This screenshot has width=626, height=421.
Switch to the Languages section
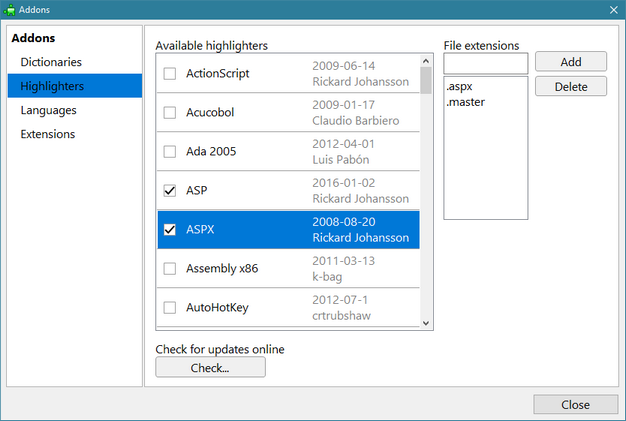(x=48, y=110)
